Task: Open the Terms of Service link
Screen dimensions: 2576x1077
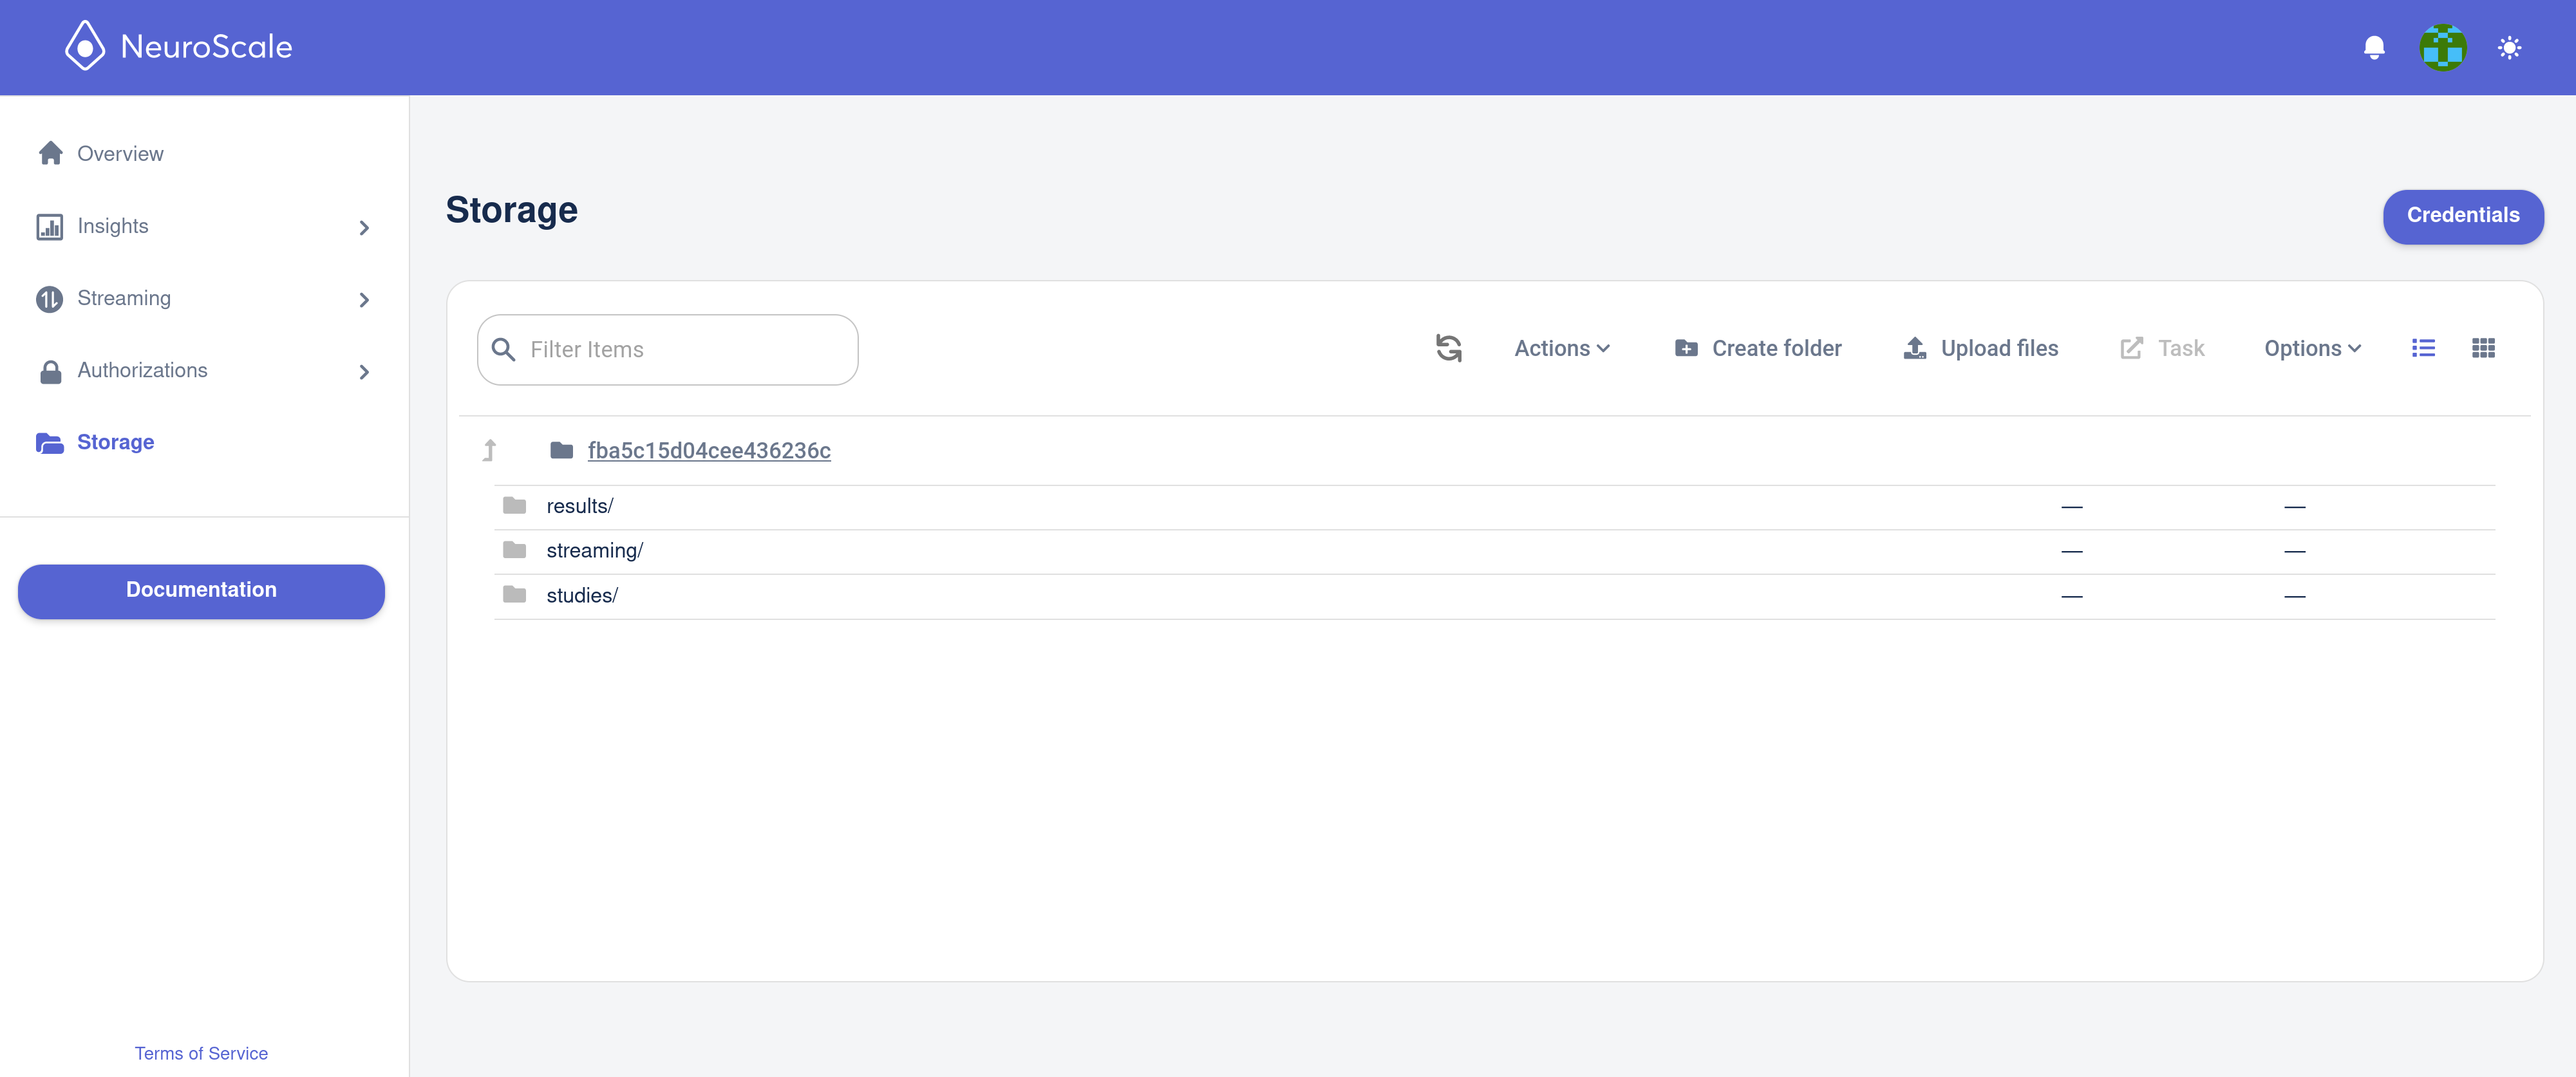Action: (x=201, y=1053)
